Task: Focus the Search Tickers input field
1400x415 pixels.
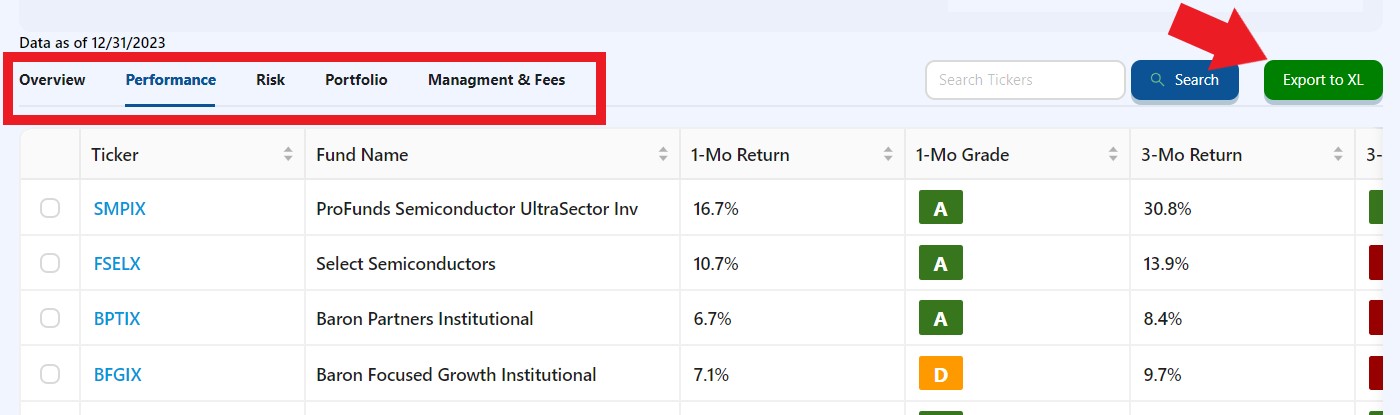Action: pos(1026,80)
